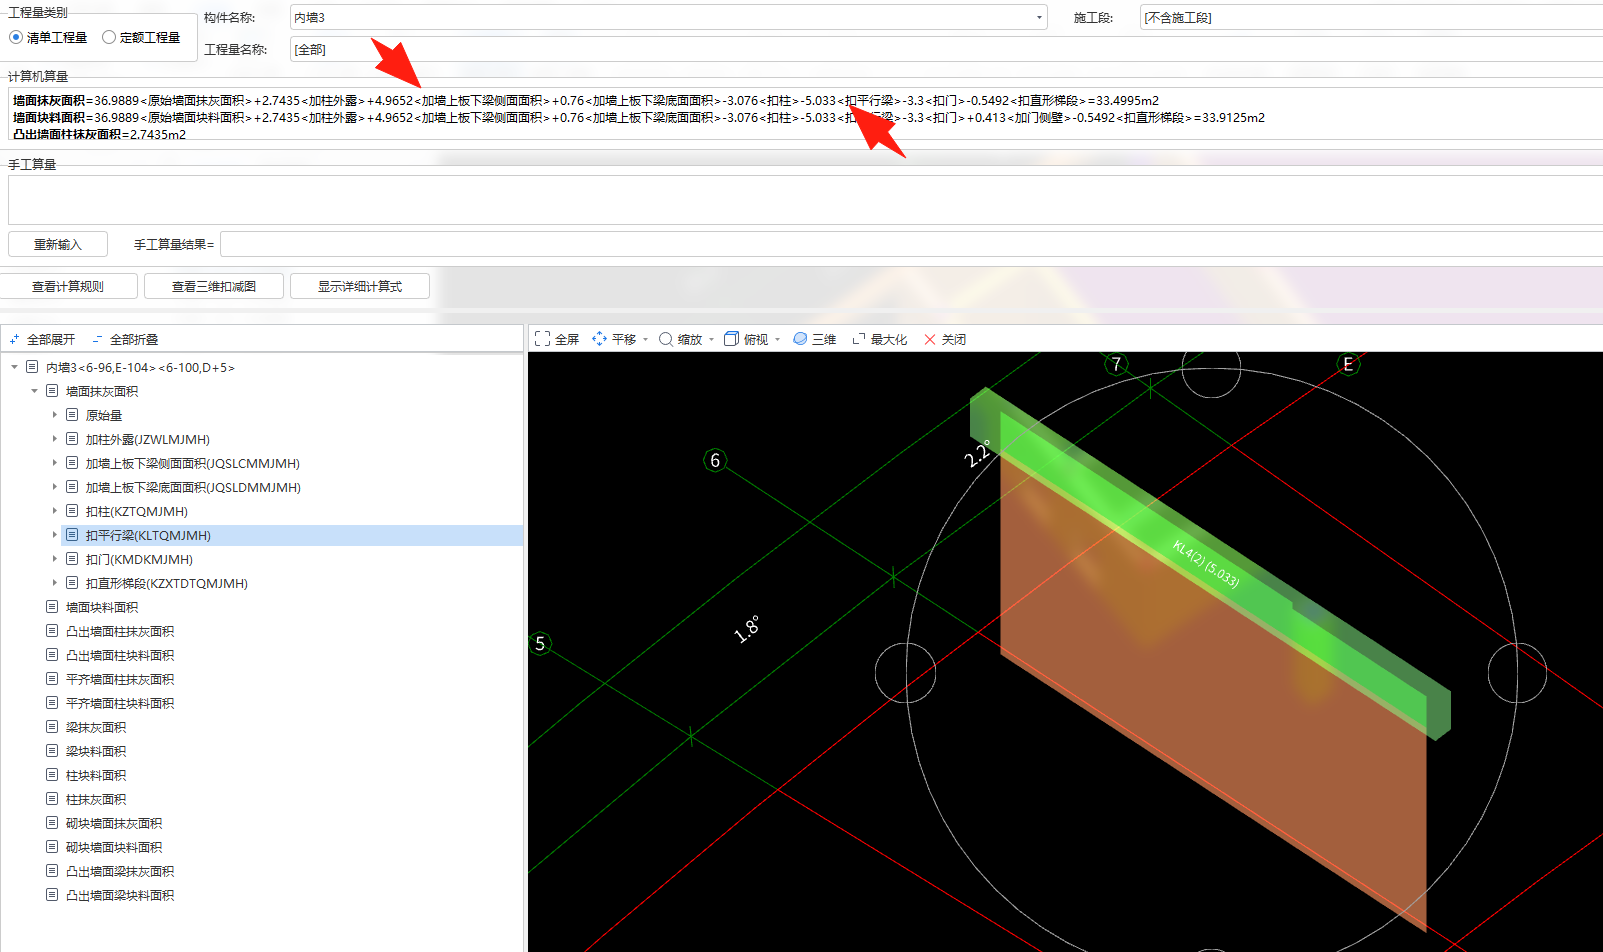Viewport: 1603px width, 952px height.
Task: Expand the 原始量 tree item
Action: (54, 415)
